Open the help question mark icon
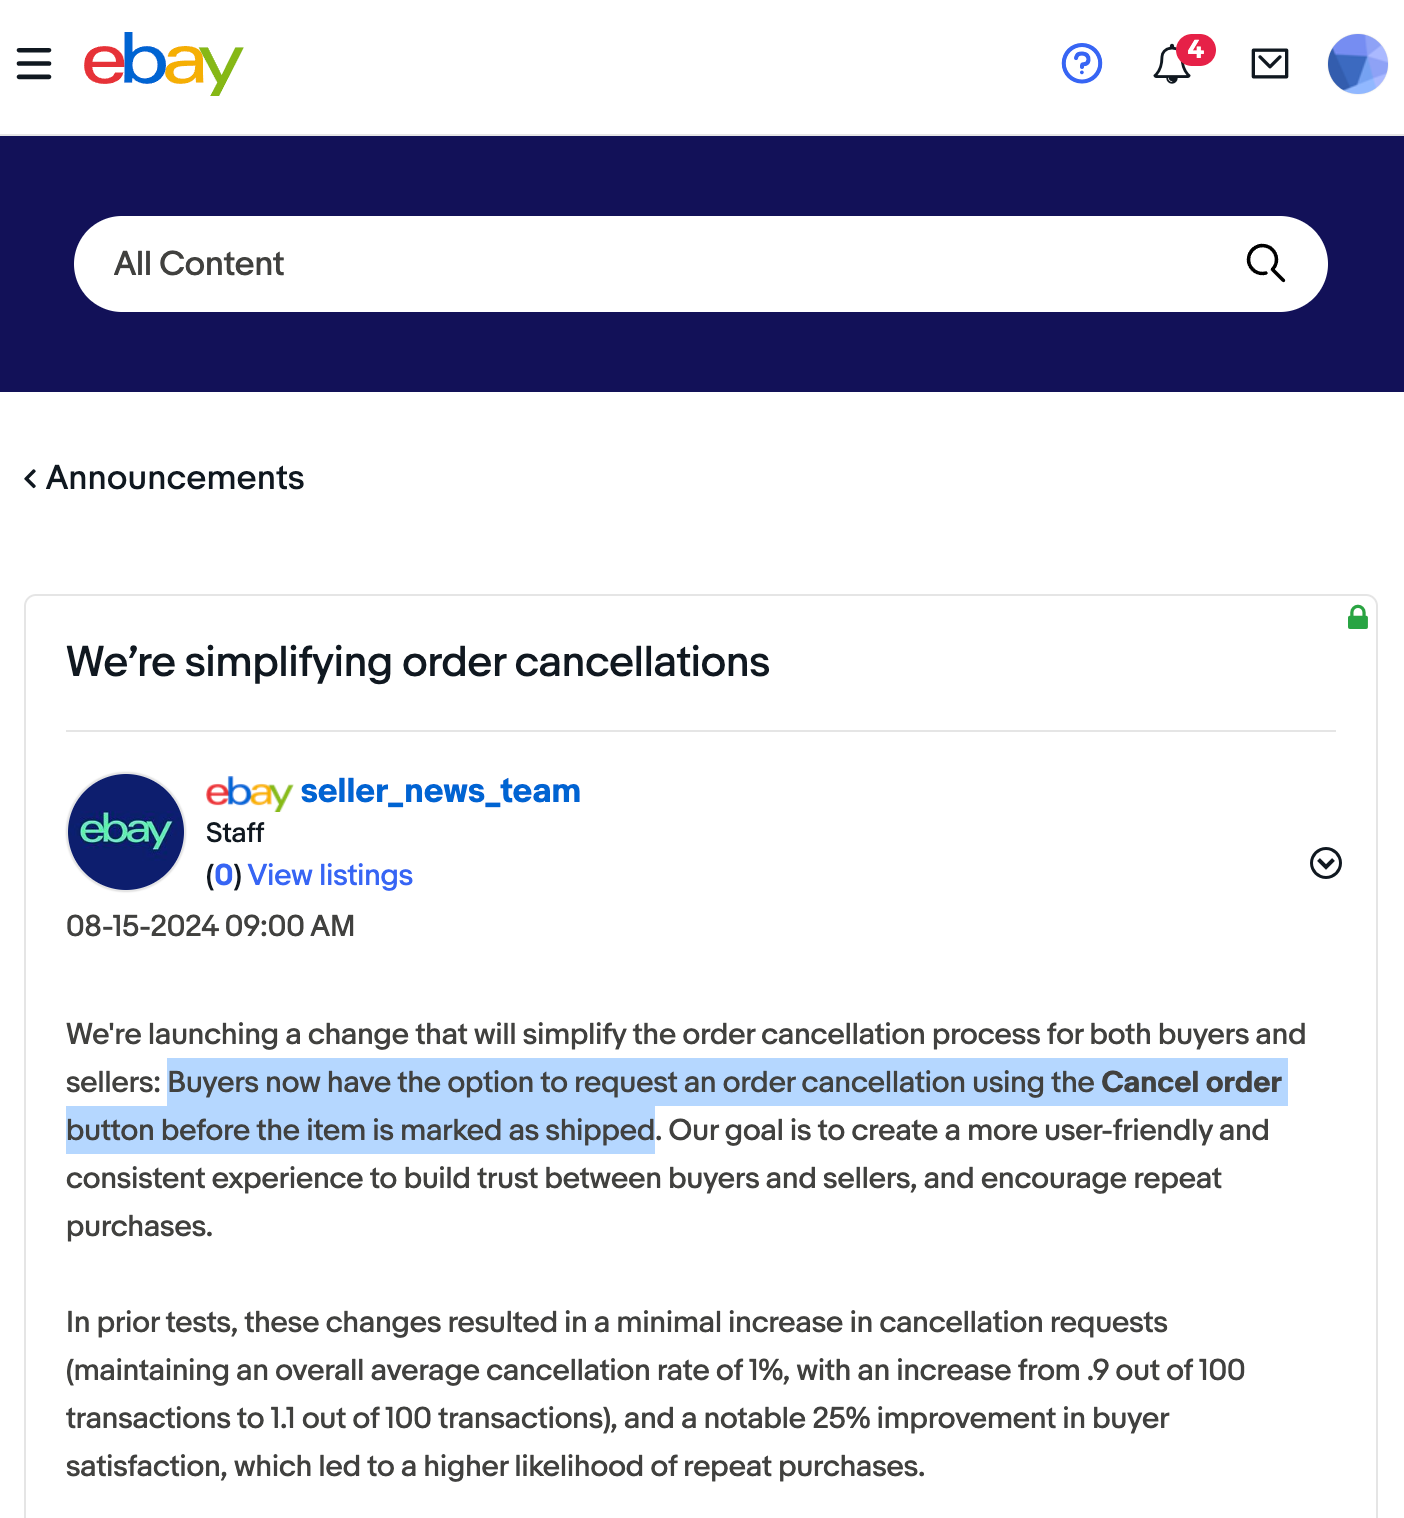 pyautogui.click(x=1081, y=64)
